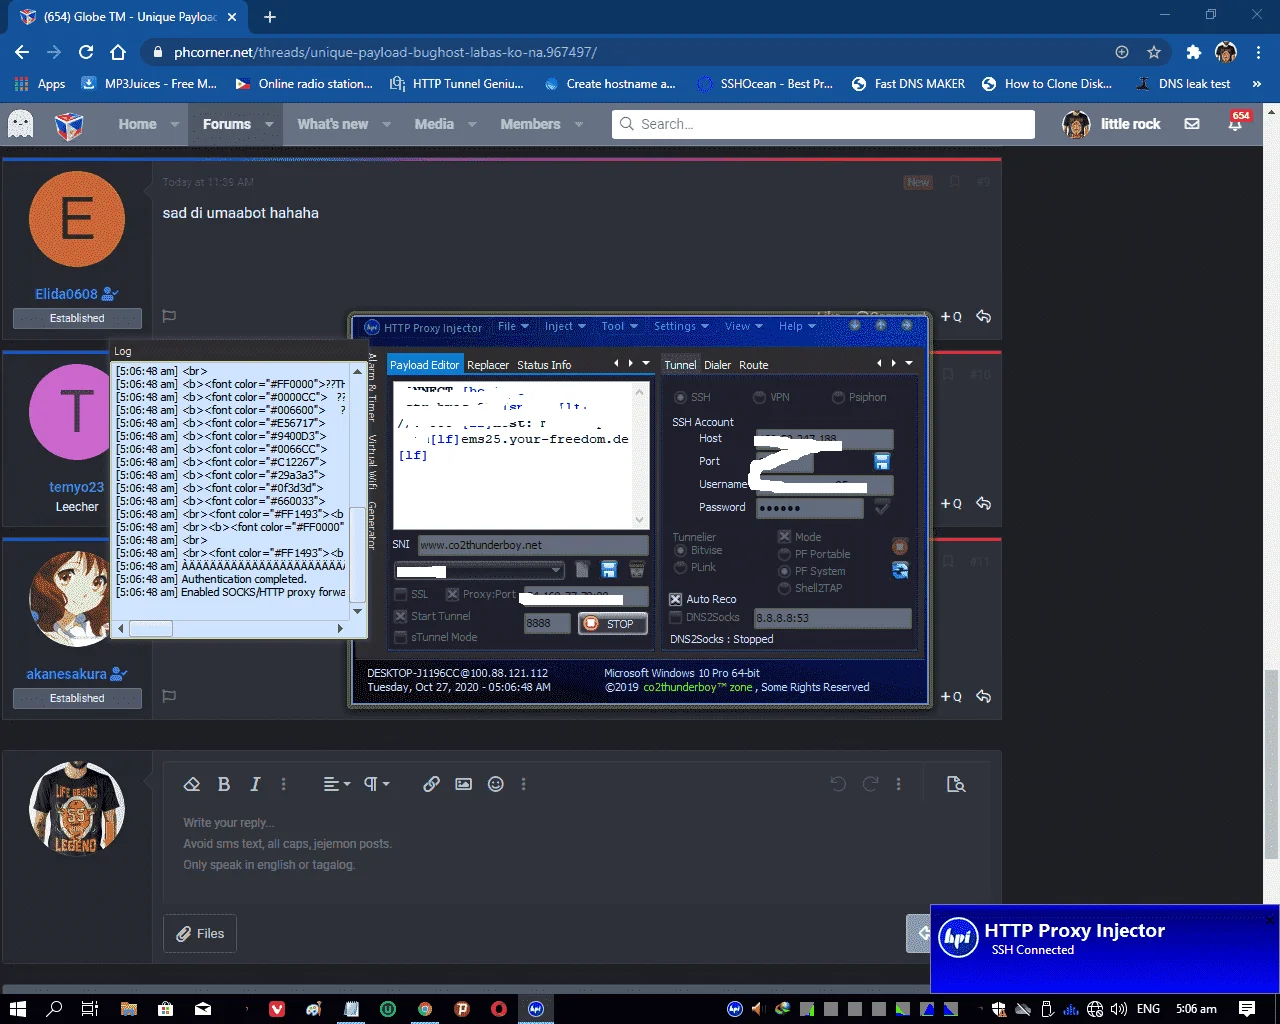Toggle italic in the reply editor
This screenshot has height=1024, width=1280.
pos(255,784)
